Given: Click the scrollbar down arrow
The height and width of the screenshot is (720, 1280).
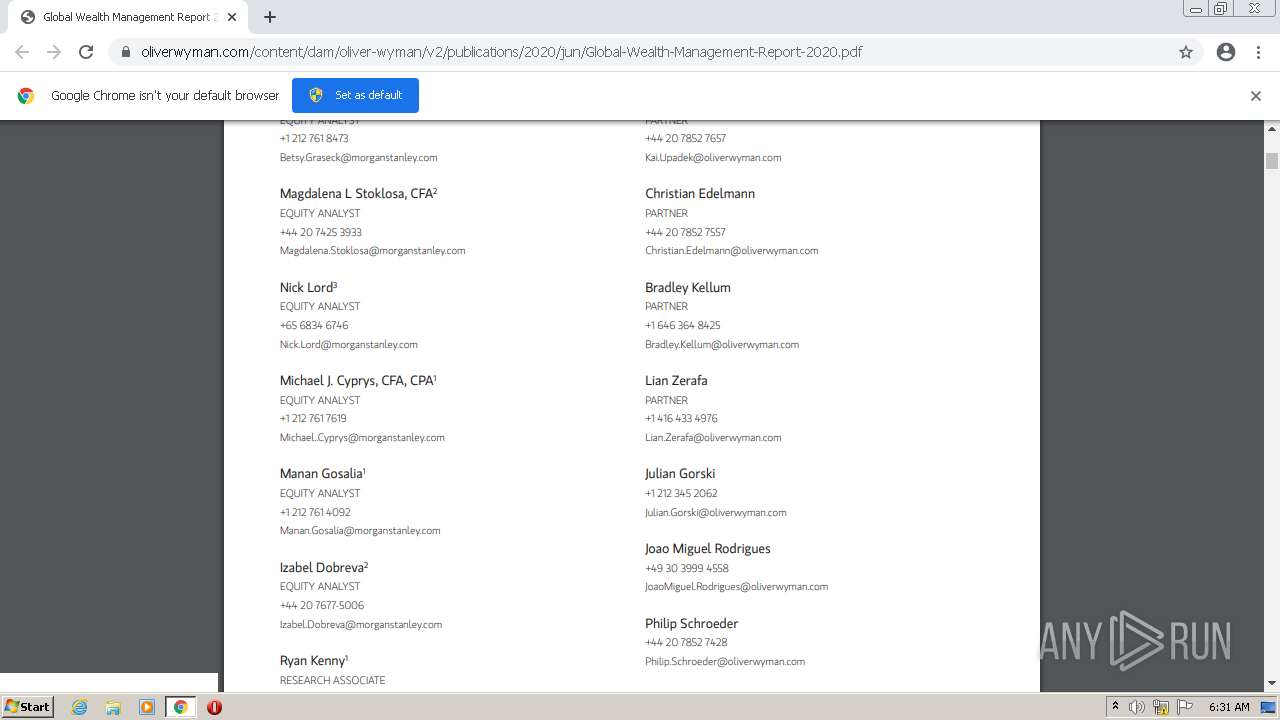Looking at the screenshot, I should pyautogui.click(x=1272, y=684).
